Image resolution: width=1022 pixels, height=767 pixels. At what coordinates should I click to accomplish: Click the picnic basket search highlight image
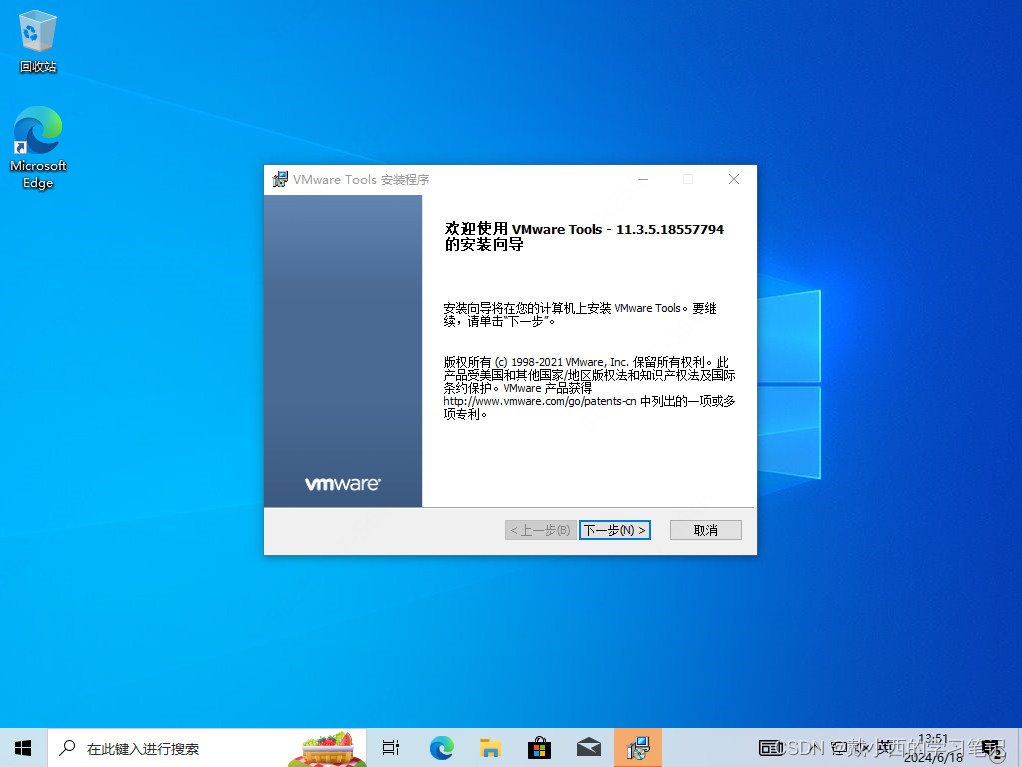point(327,749)
